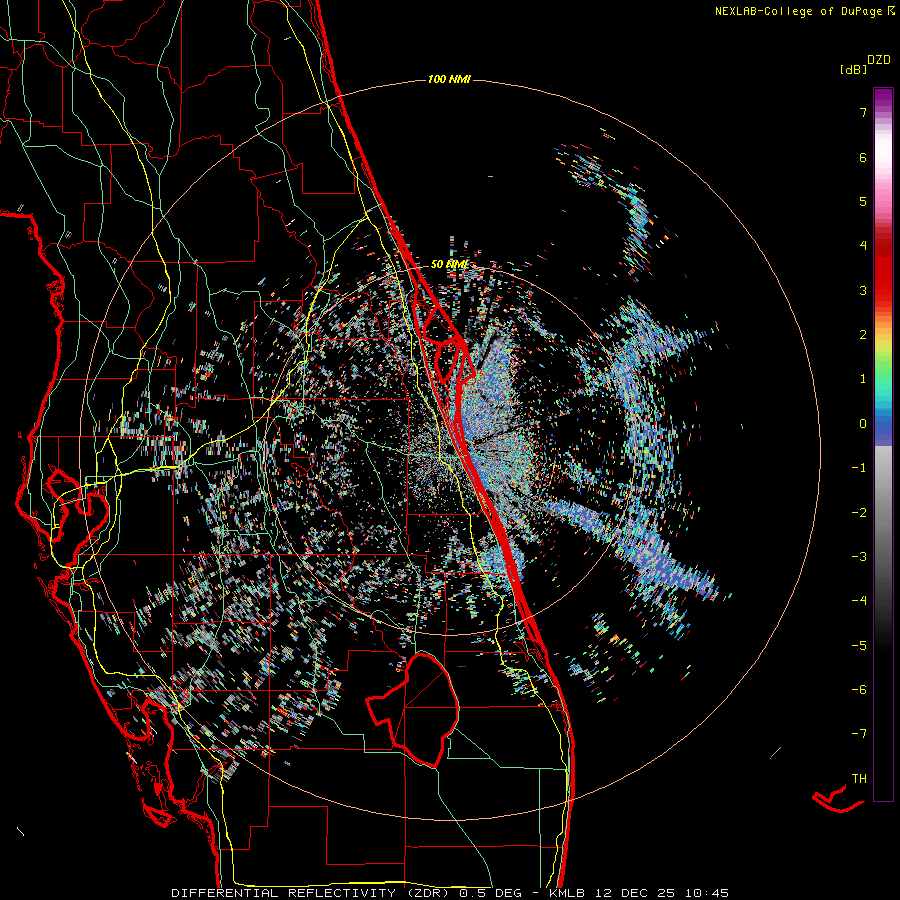Click the 4 value on color scale
The image size is (900, 900).
point(863,246)
